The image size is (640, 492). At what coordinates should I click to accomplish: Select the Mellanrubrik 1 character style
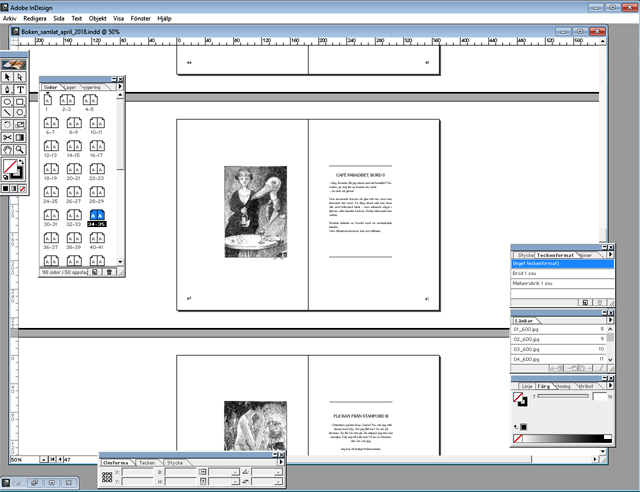click(x=562, y=283)
